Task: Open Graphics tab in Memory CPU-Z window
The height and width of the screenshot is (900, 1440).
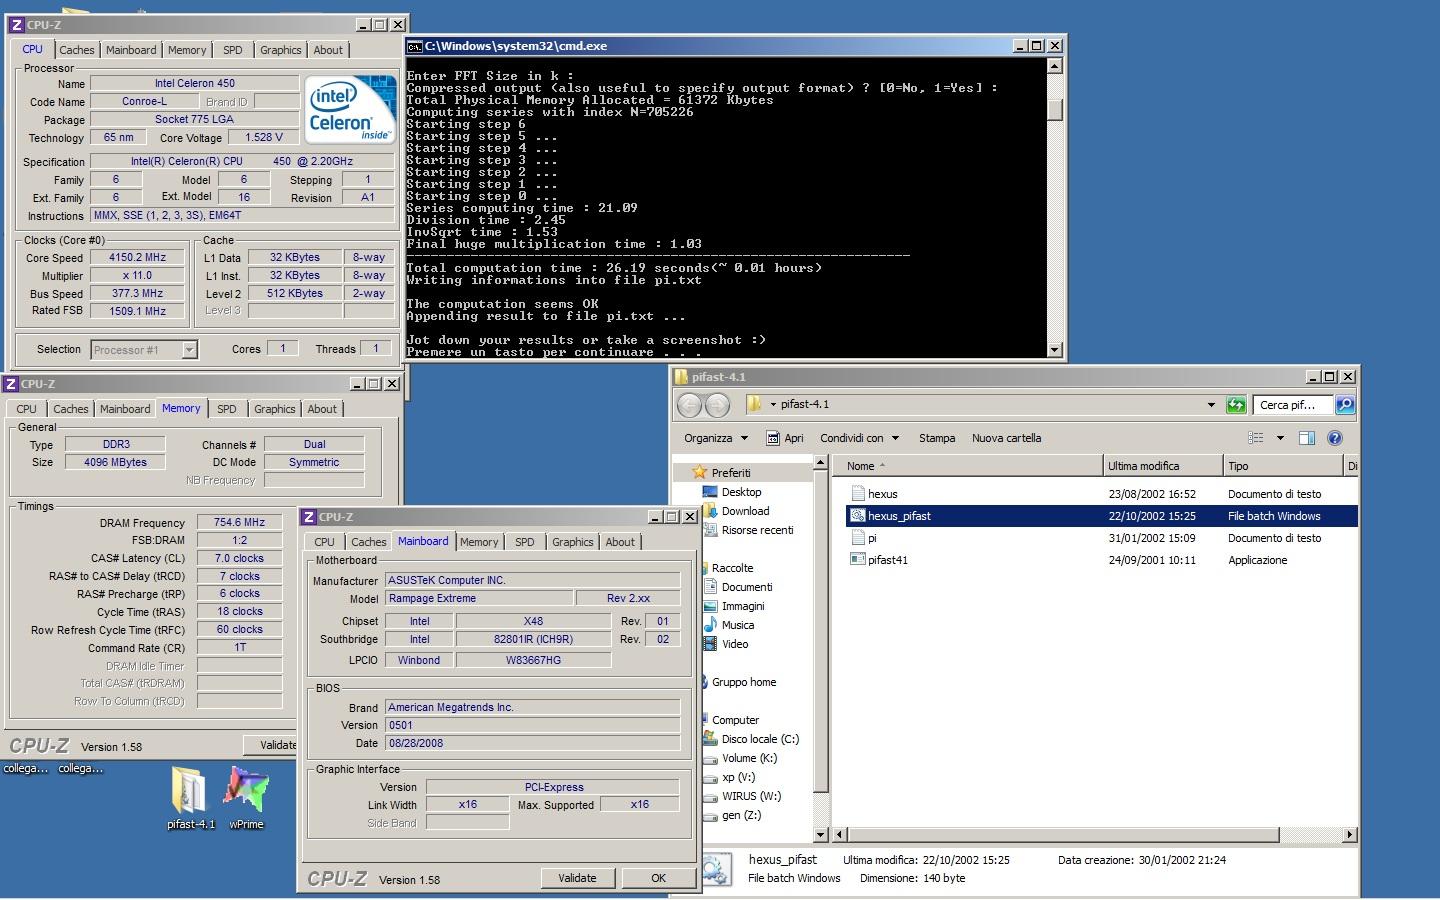Action: click(274, 409)
